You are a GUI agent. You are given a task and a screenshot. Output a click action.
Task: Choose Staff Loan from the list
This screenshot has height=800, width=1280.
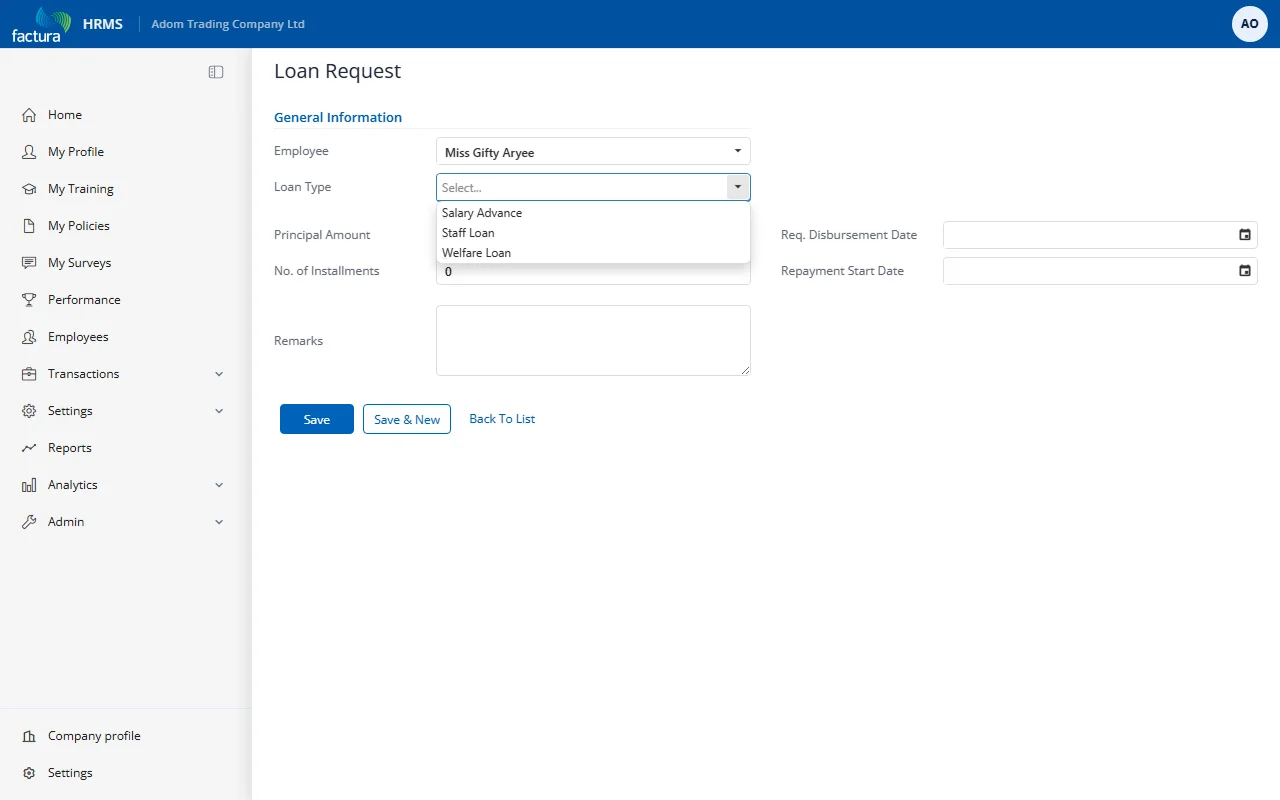pyautogui.click(x=593, y=233)
